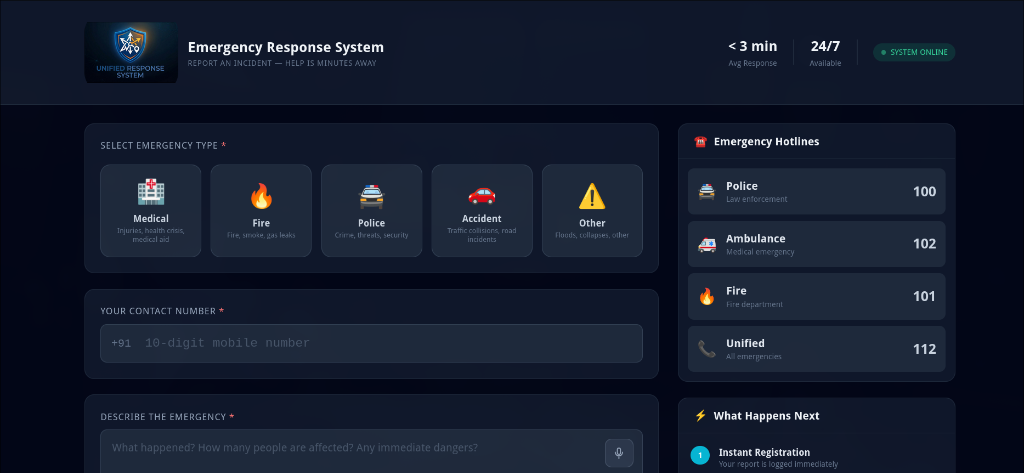Click the green dot in System Online badge

[884, 52]
